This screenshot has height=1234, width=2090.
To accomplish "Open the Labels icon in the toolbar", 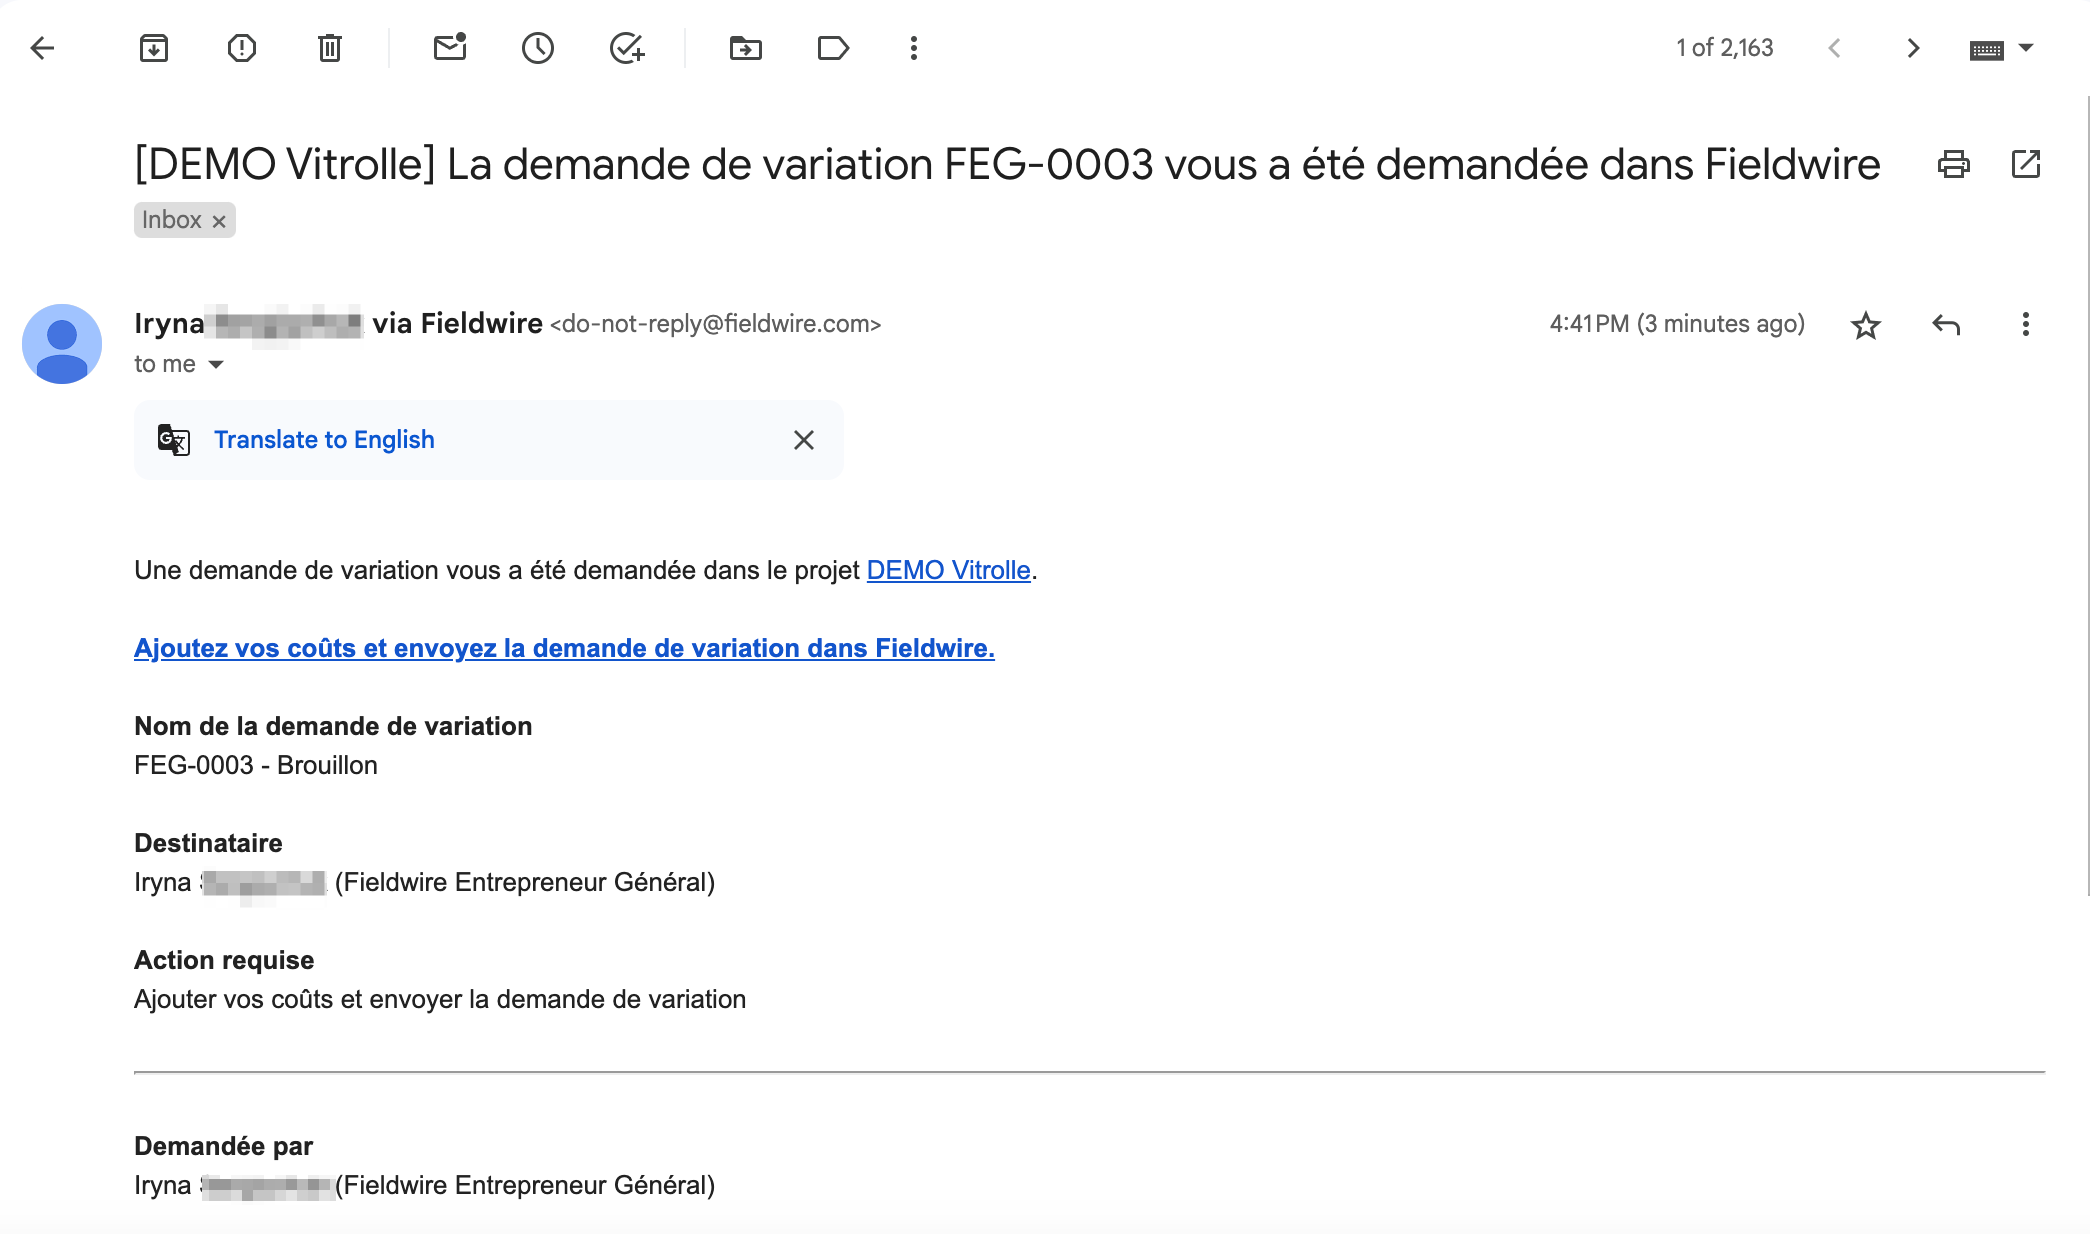I will point(833,48).
